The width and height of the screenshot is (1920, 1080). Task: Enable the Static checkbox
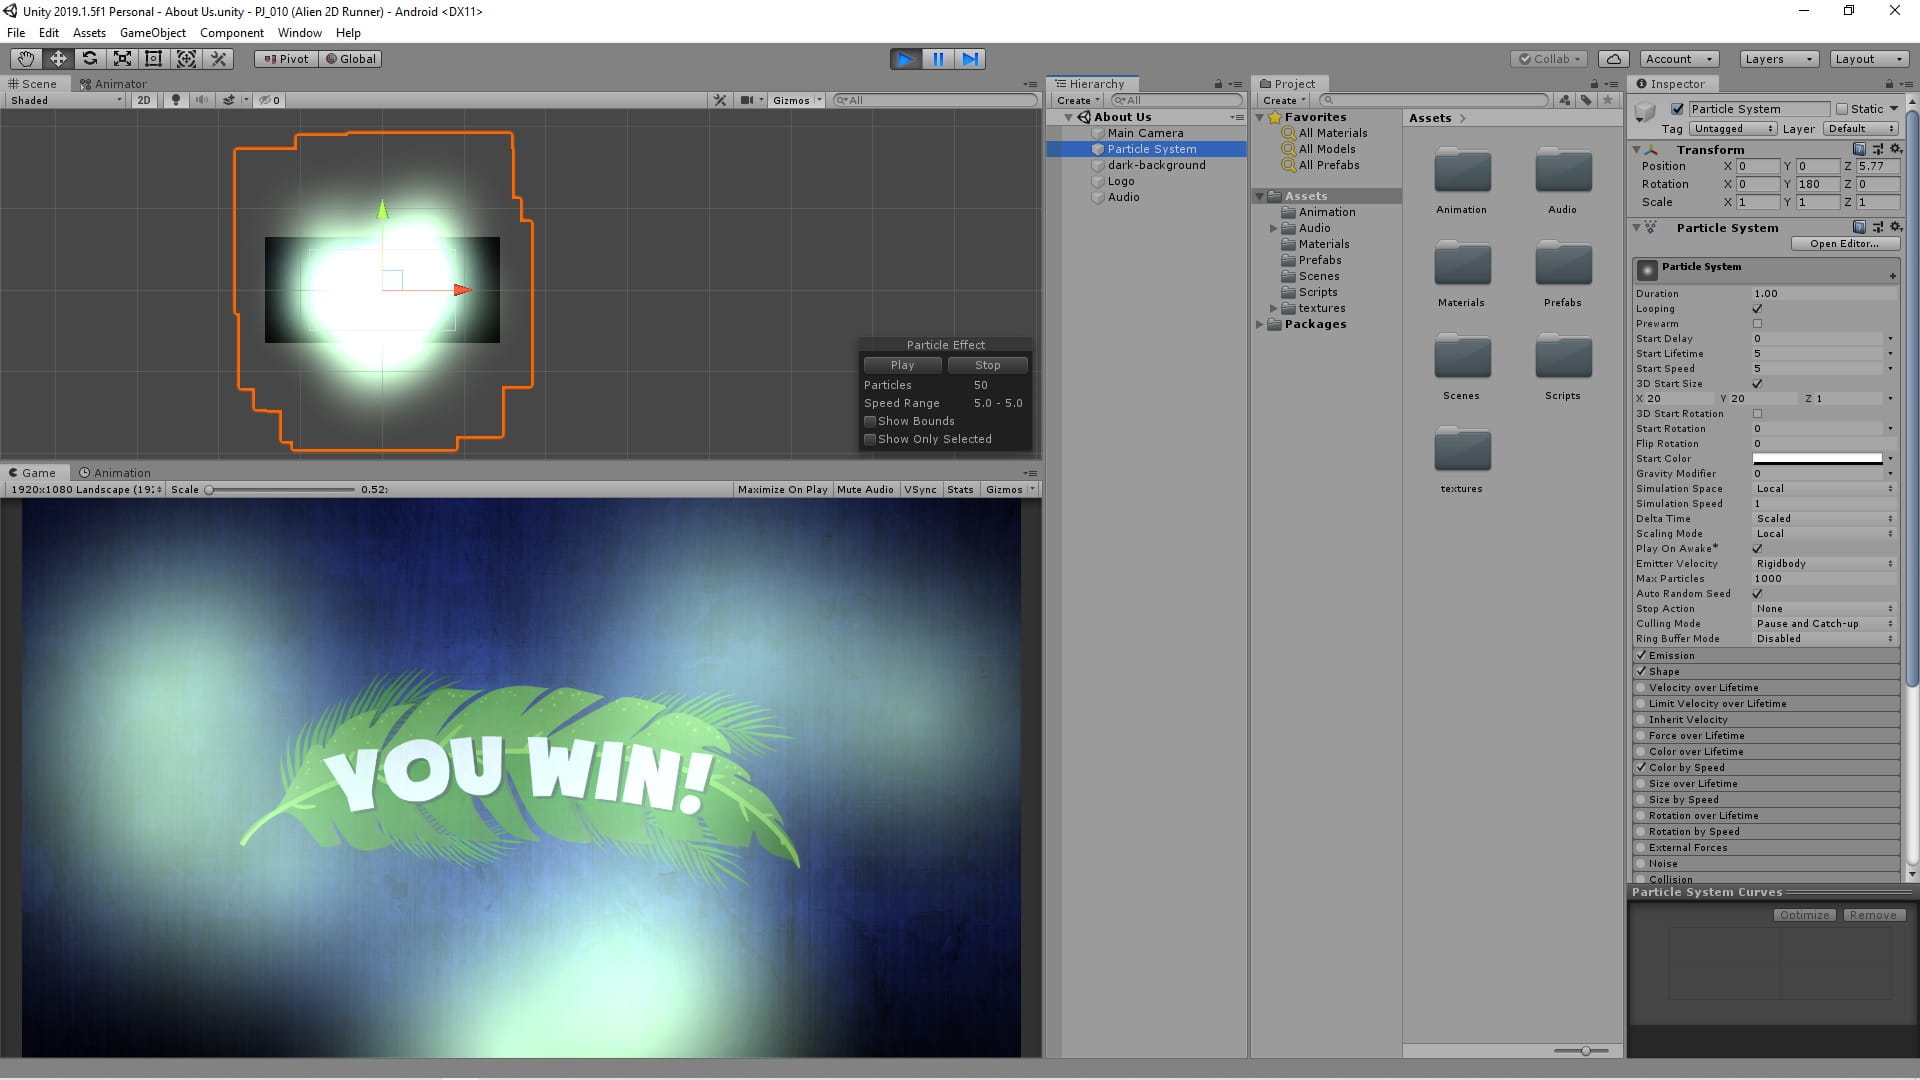coord(1842,109)
